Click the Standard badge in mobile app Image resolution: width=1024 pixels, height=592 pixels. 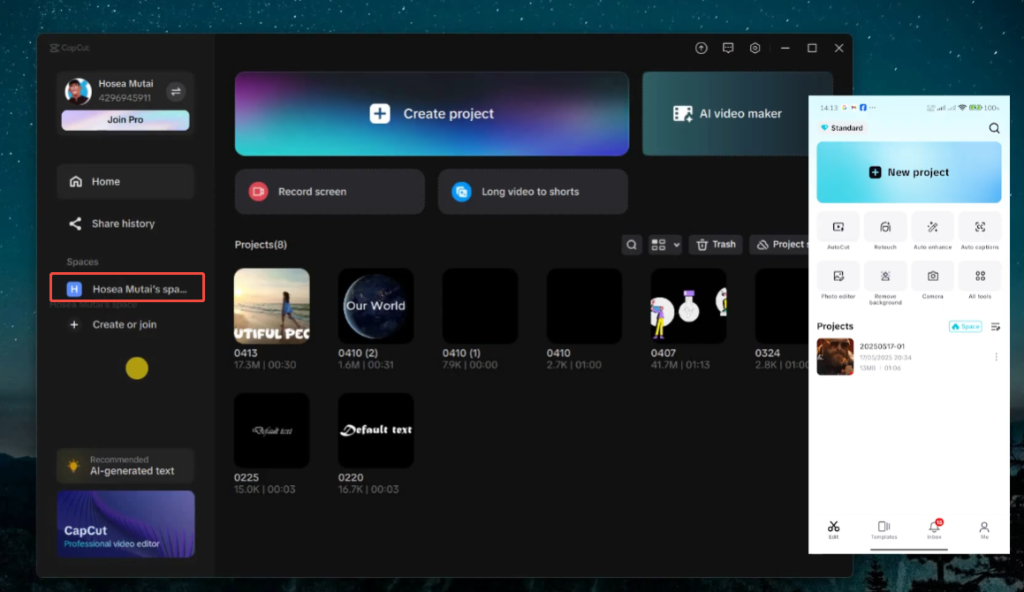[842, 128]
